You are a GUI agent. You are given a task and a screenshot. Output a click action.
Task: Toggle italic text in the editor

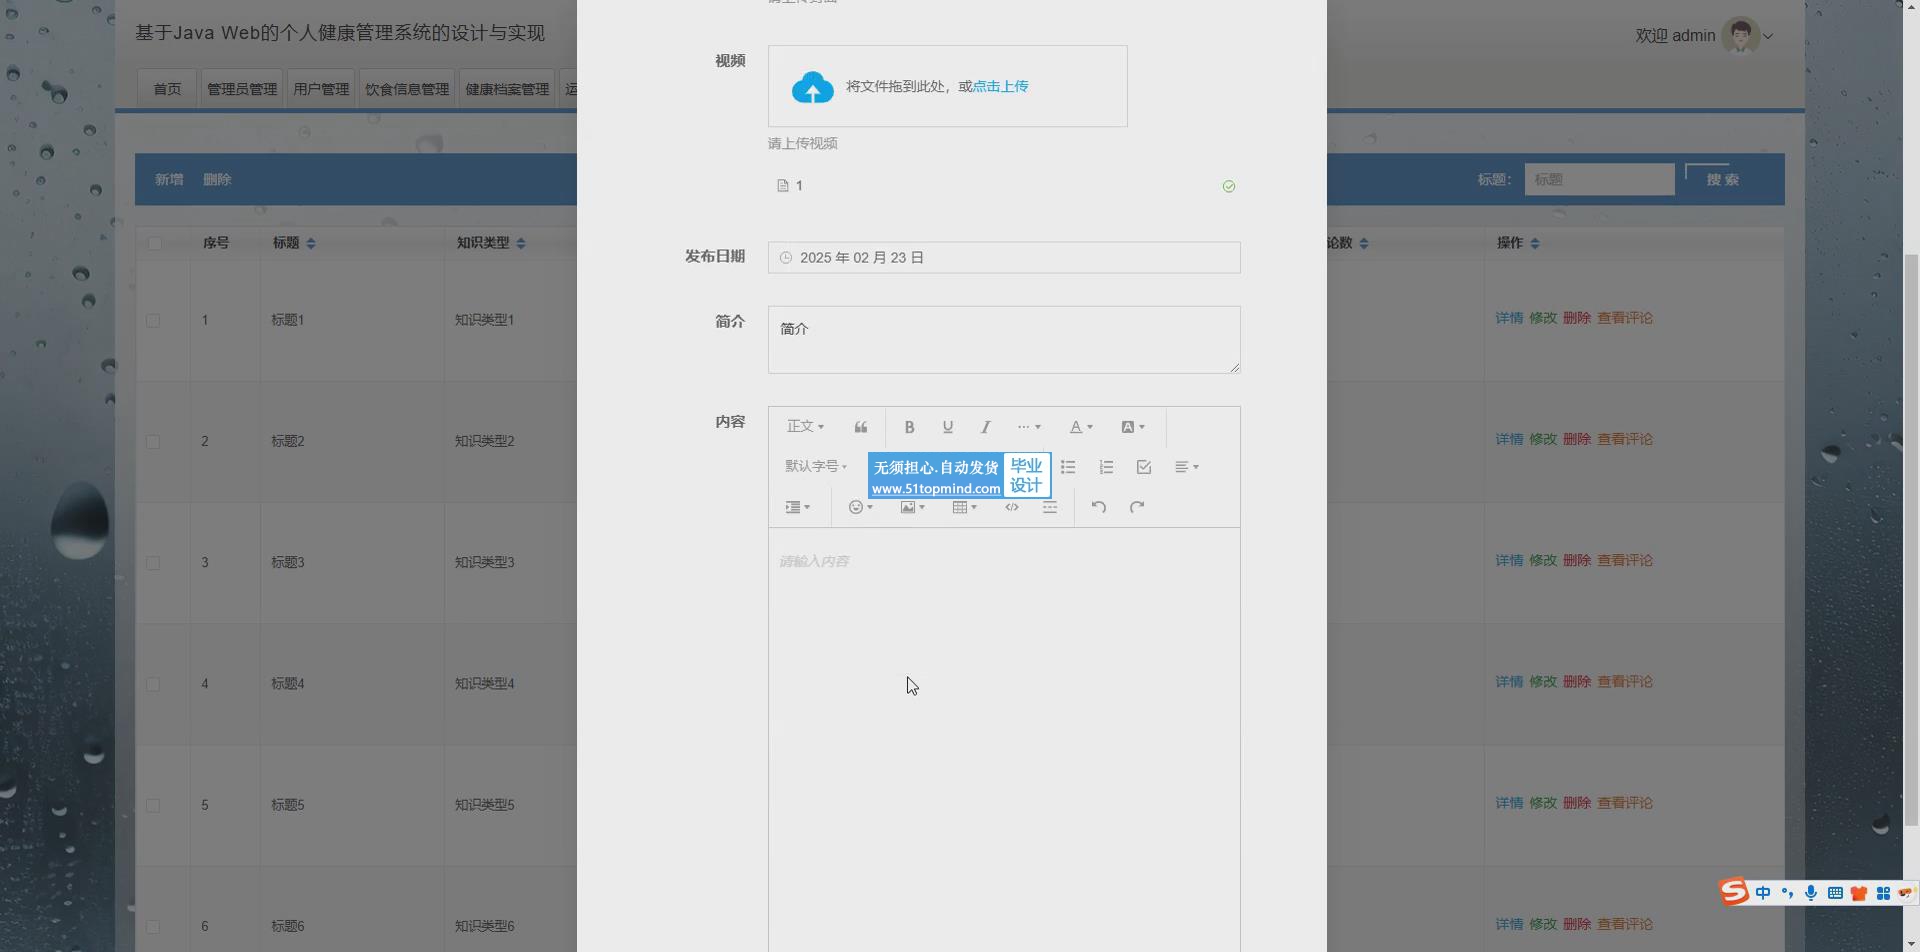point(985,427)
